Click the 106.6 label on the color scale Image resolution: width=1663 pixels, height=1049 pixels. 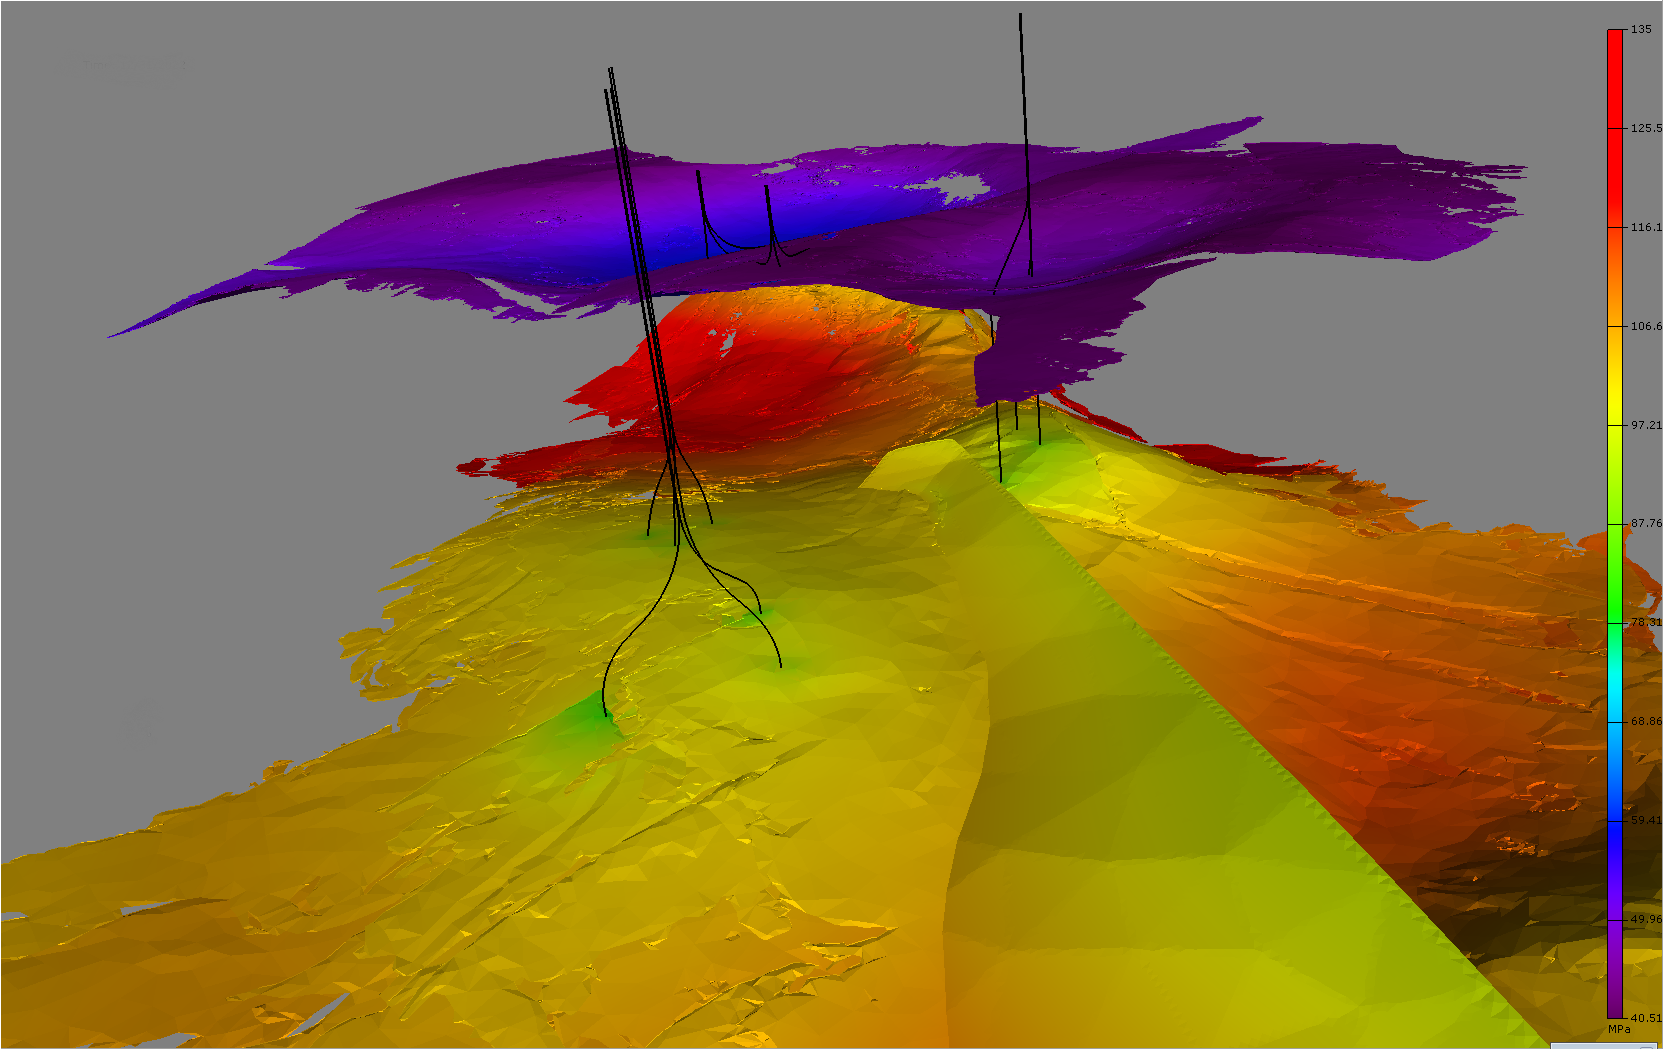pyautogui.click(x=1646, y=326)
